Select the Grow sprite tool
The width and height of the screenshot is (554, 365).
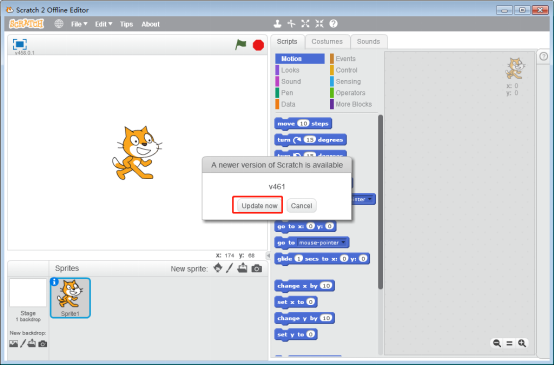tap(305, 24)
